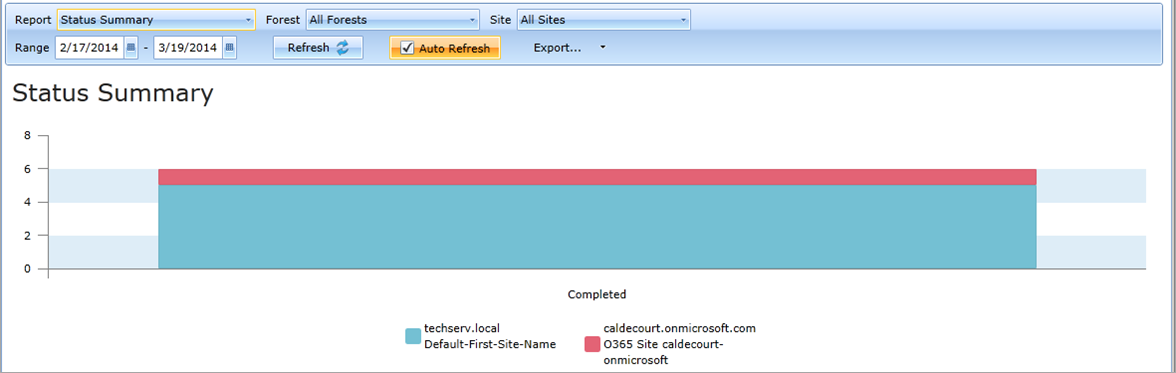This screenshot has height=373, width=1176.
Task: Click the red caldecourt.onmicrosoft.com legend swatch
Action: tap(592, 344)
